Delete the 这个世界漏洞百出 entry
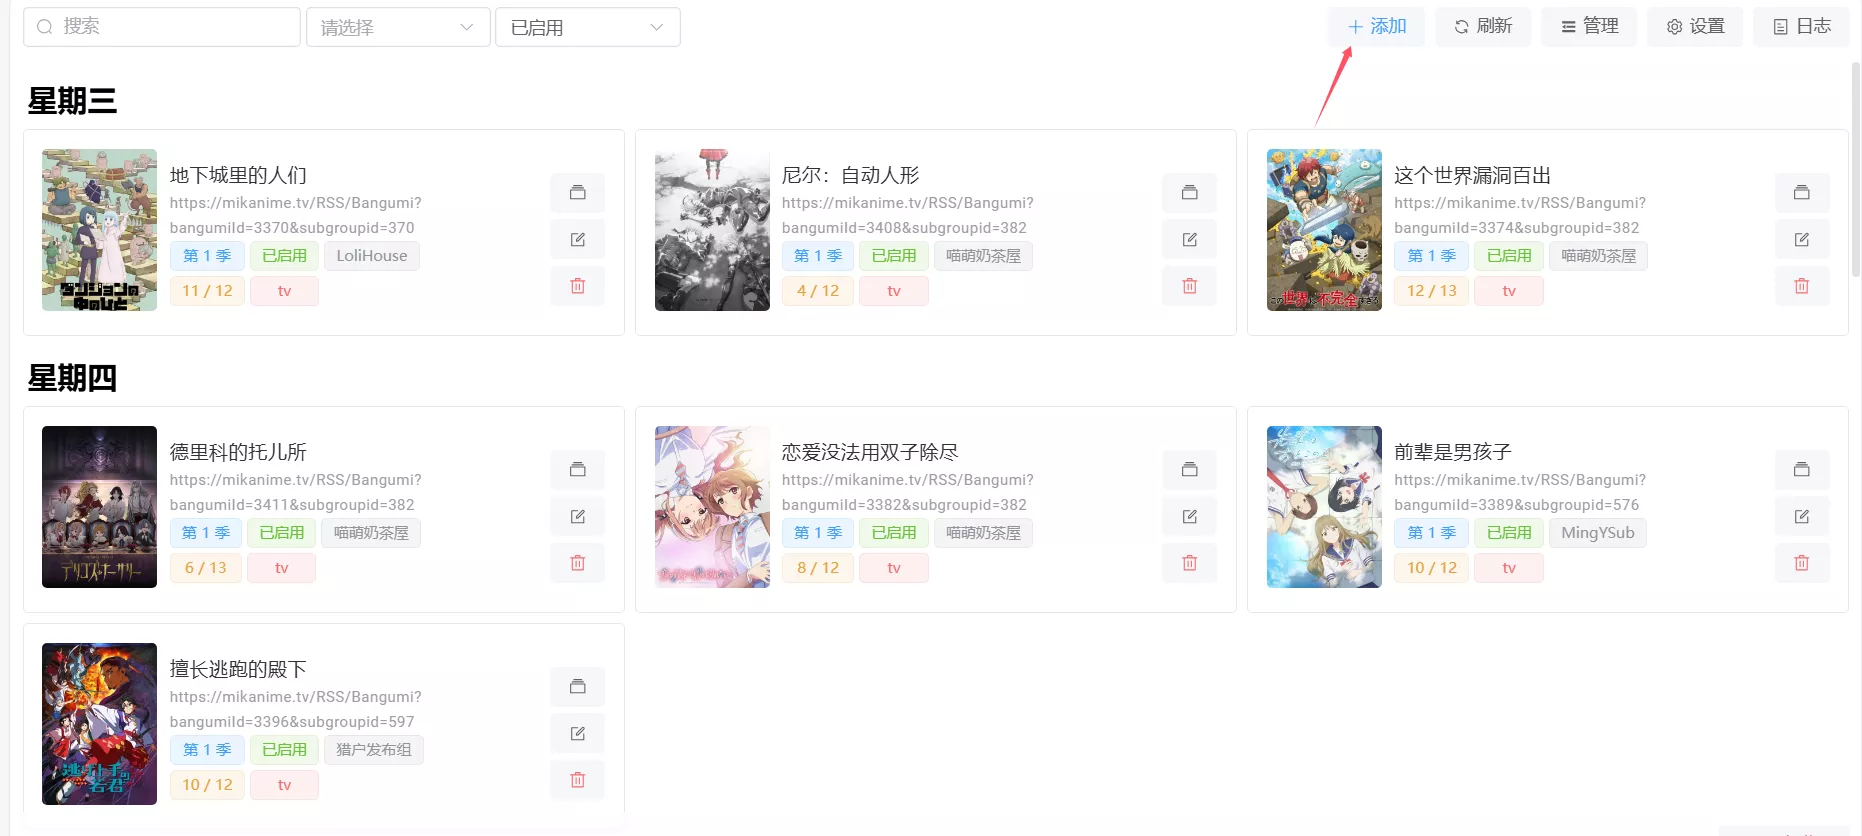 [x=1801, y=286]
